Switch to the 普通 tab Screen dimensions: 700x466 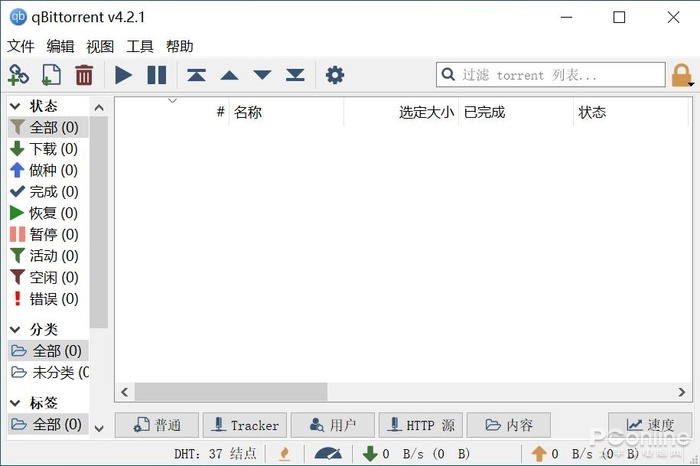tap(157, 425)
